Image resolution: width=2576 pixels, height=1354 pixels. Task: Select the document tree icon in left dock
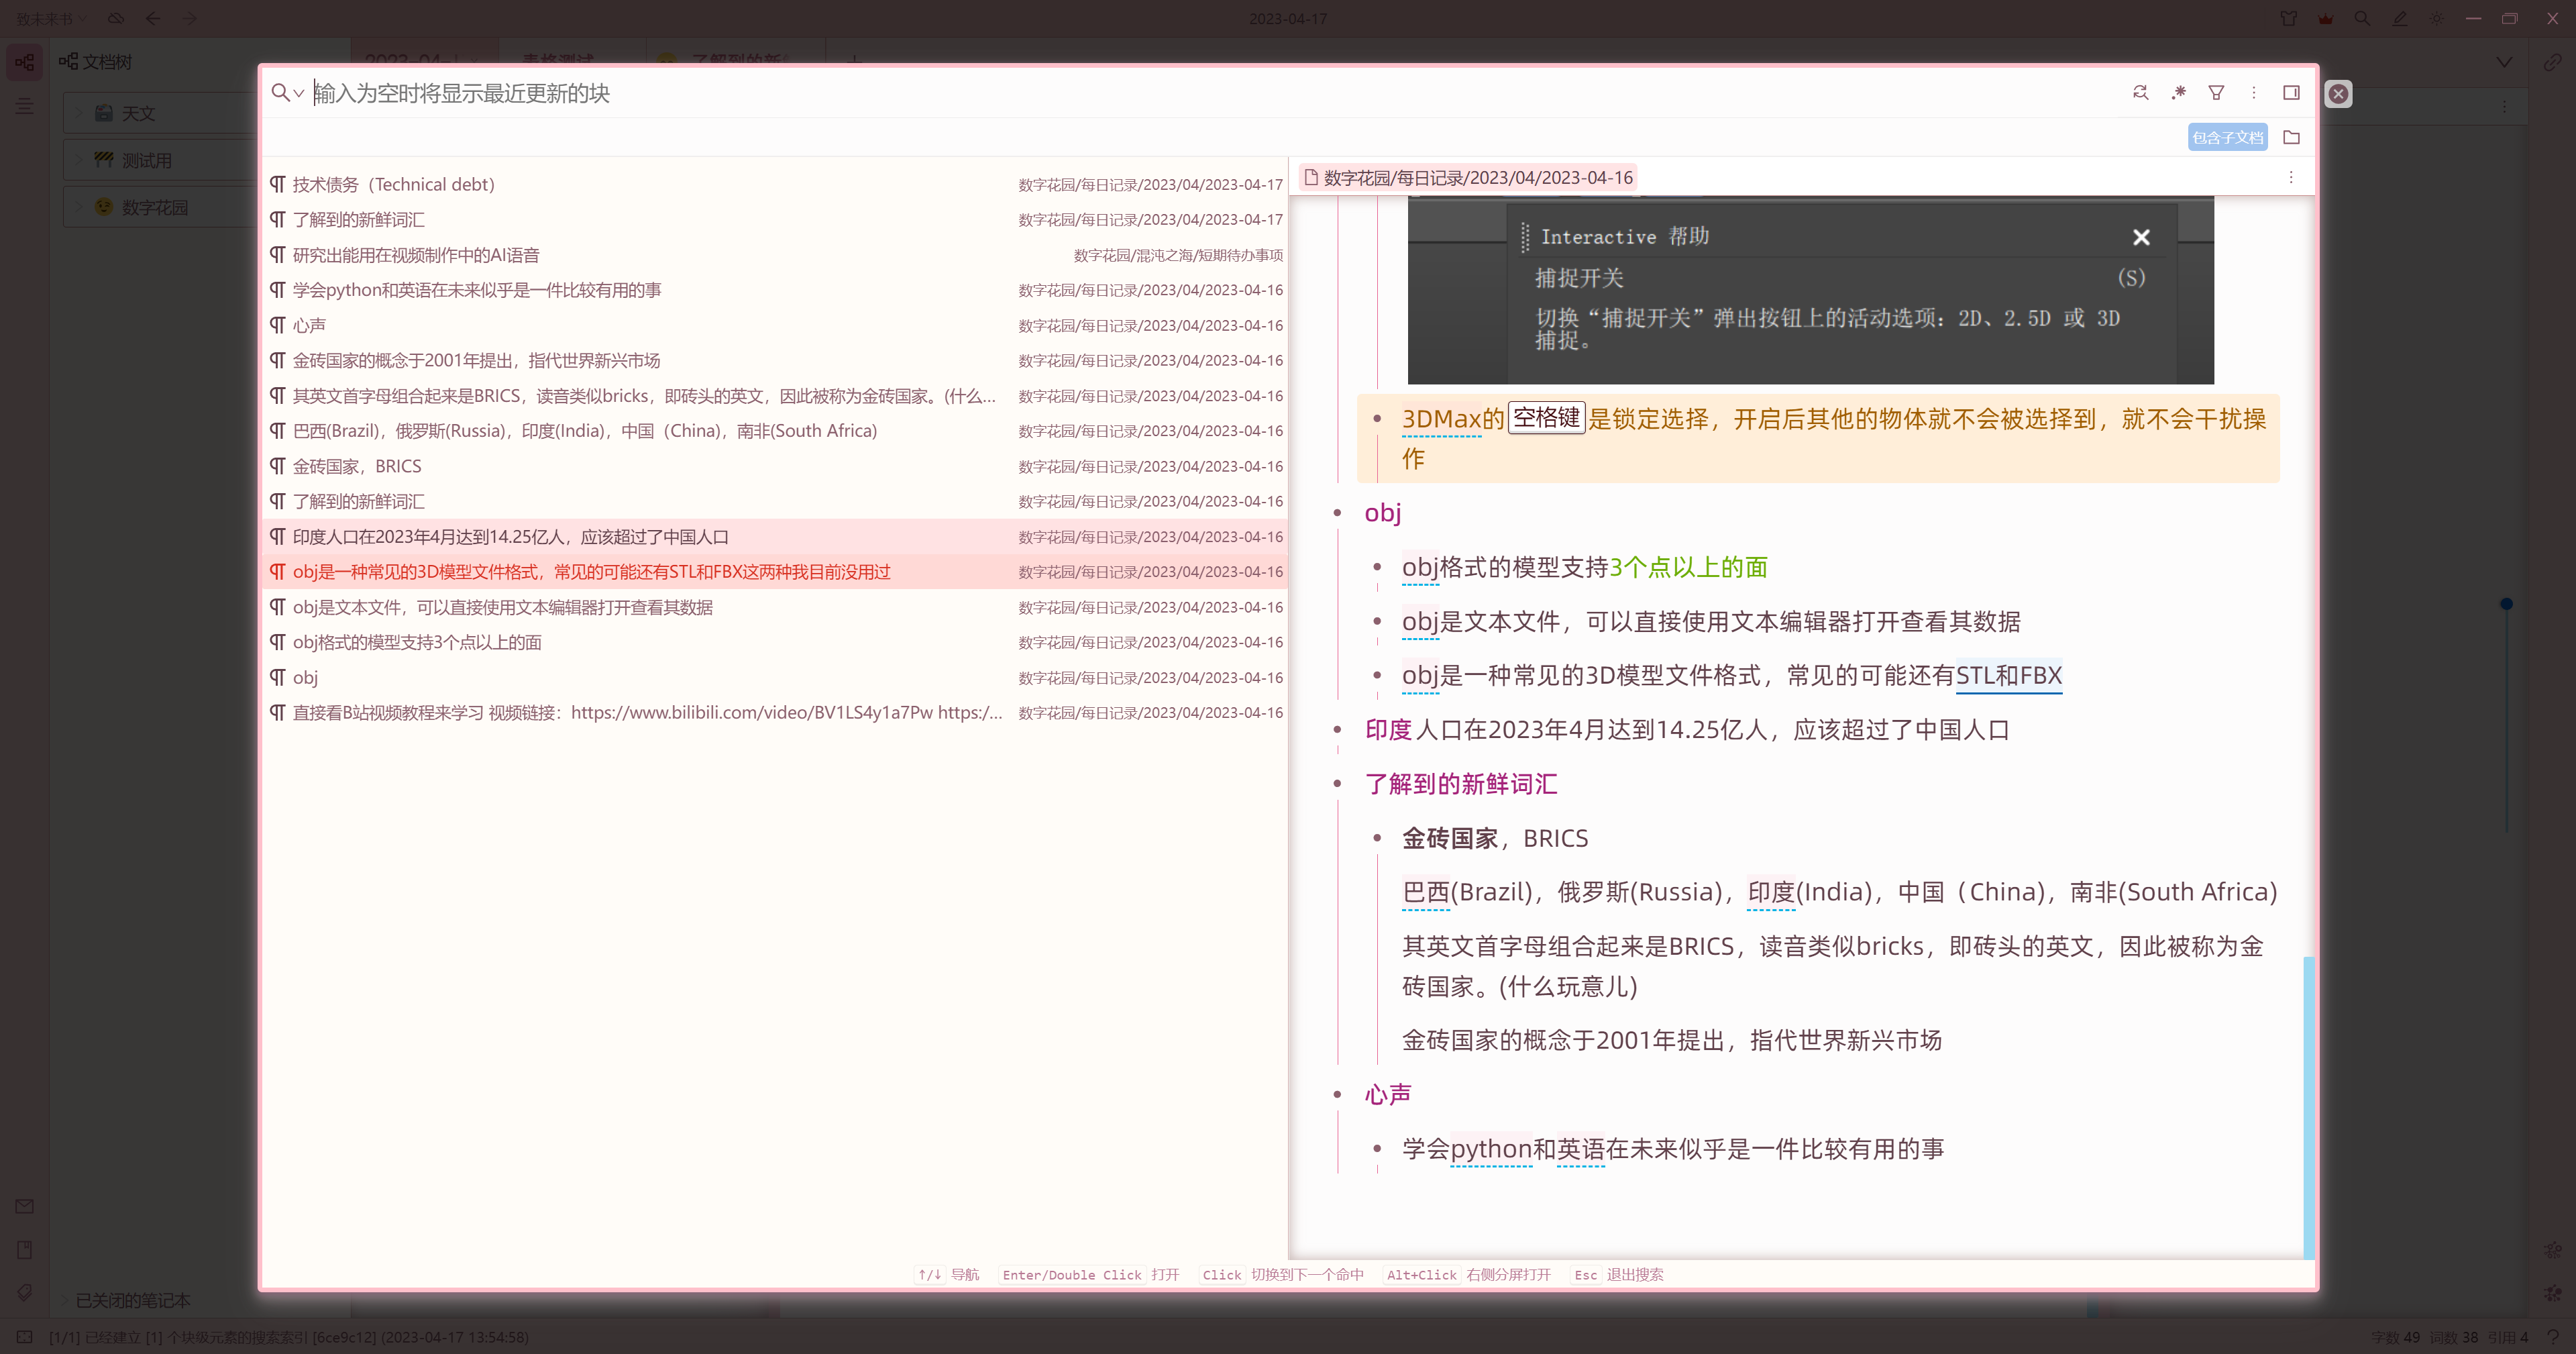coord(24,62)
